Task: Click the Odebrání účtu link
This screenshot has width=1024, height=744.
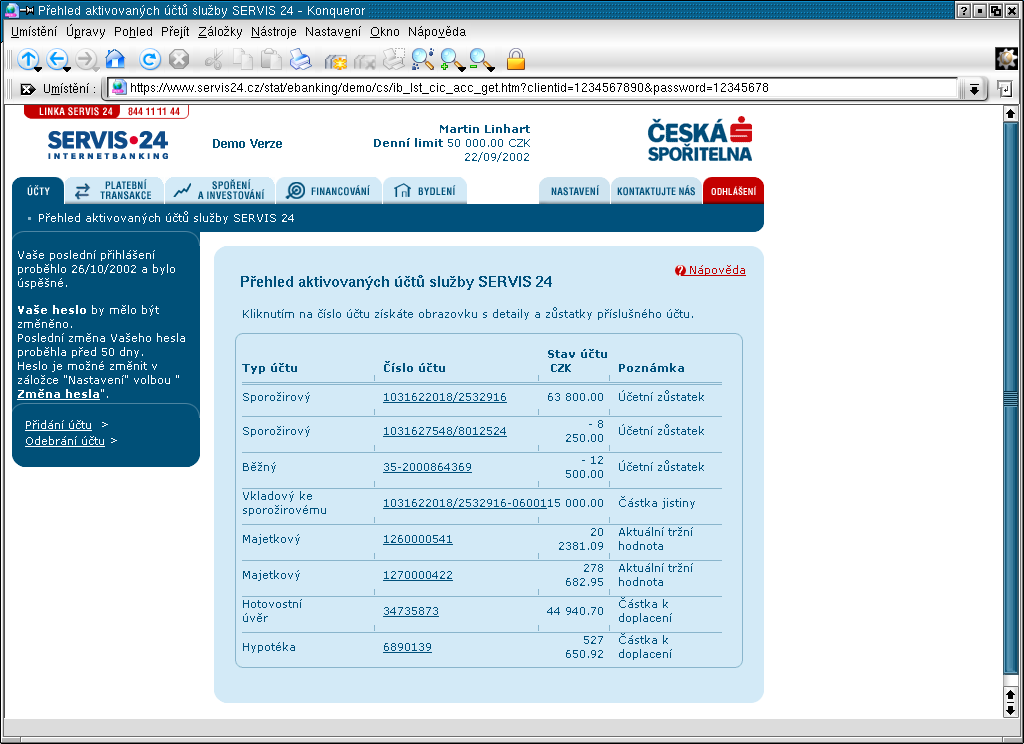Action: [65, 441]
